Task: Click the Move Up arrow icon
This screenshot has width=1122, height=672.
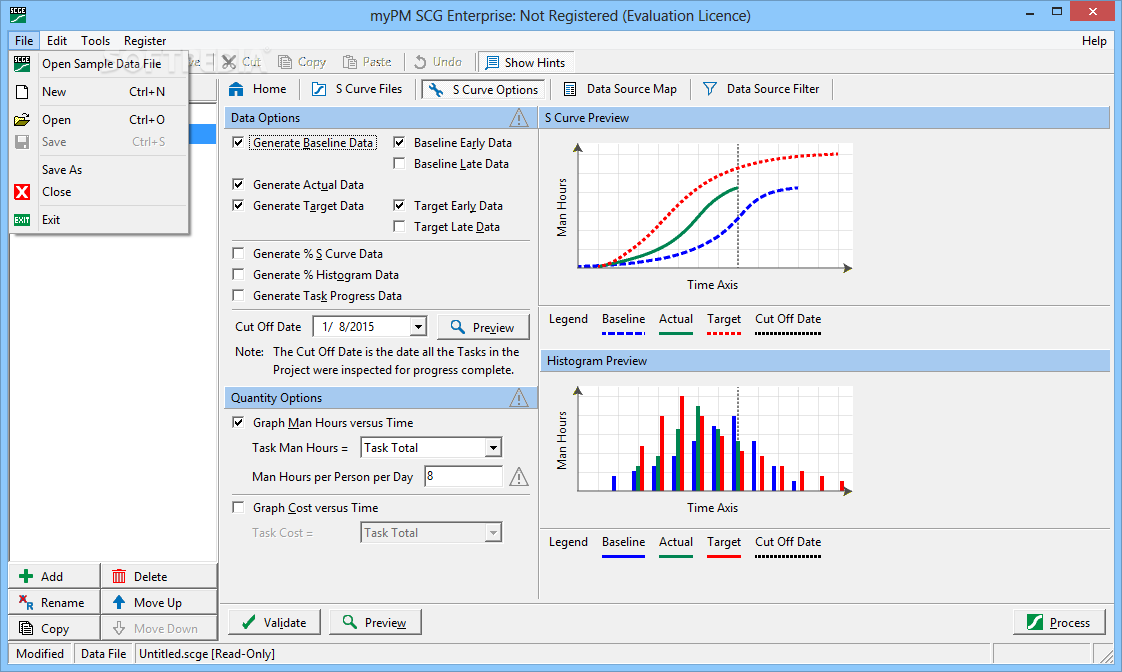Action: pos(119,602)
